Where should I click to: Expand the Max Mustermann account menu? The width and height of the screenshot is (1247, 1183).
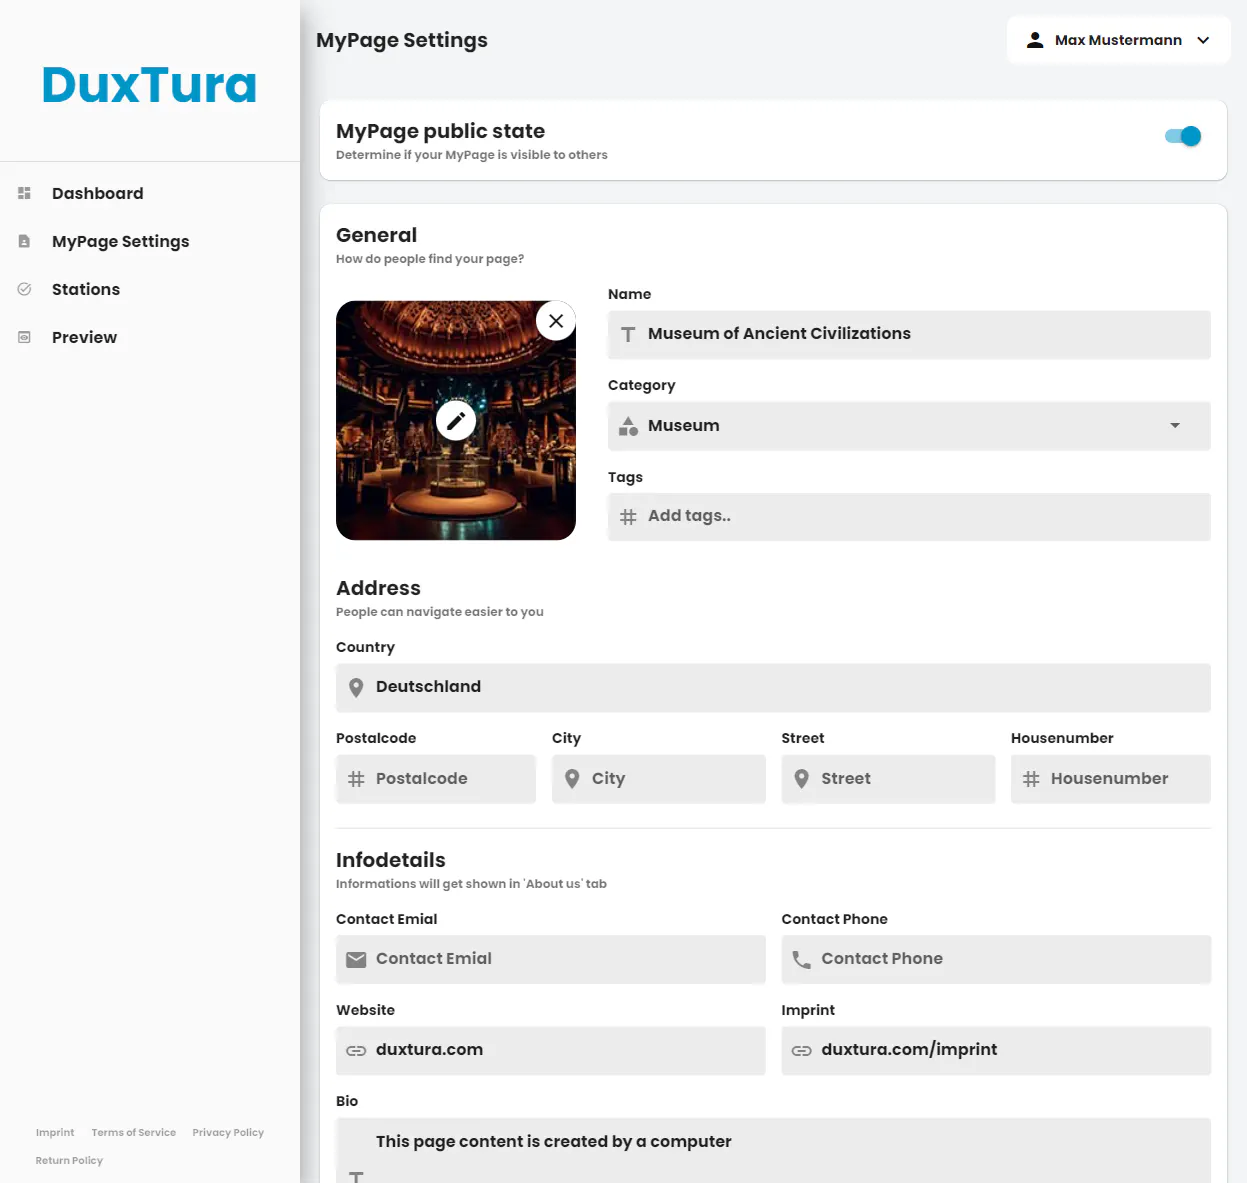(x=1203, y=40)
